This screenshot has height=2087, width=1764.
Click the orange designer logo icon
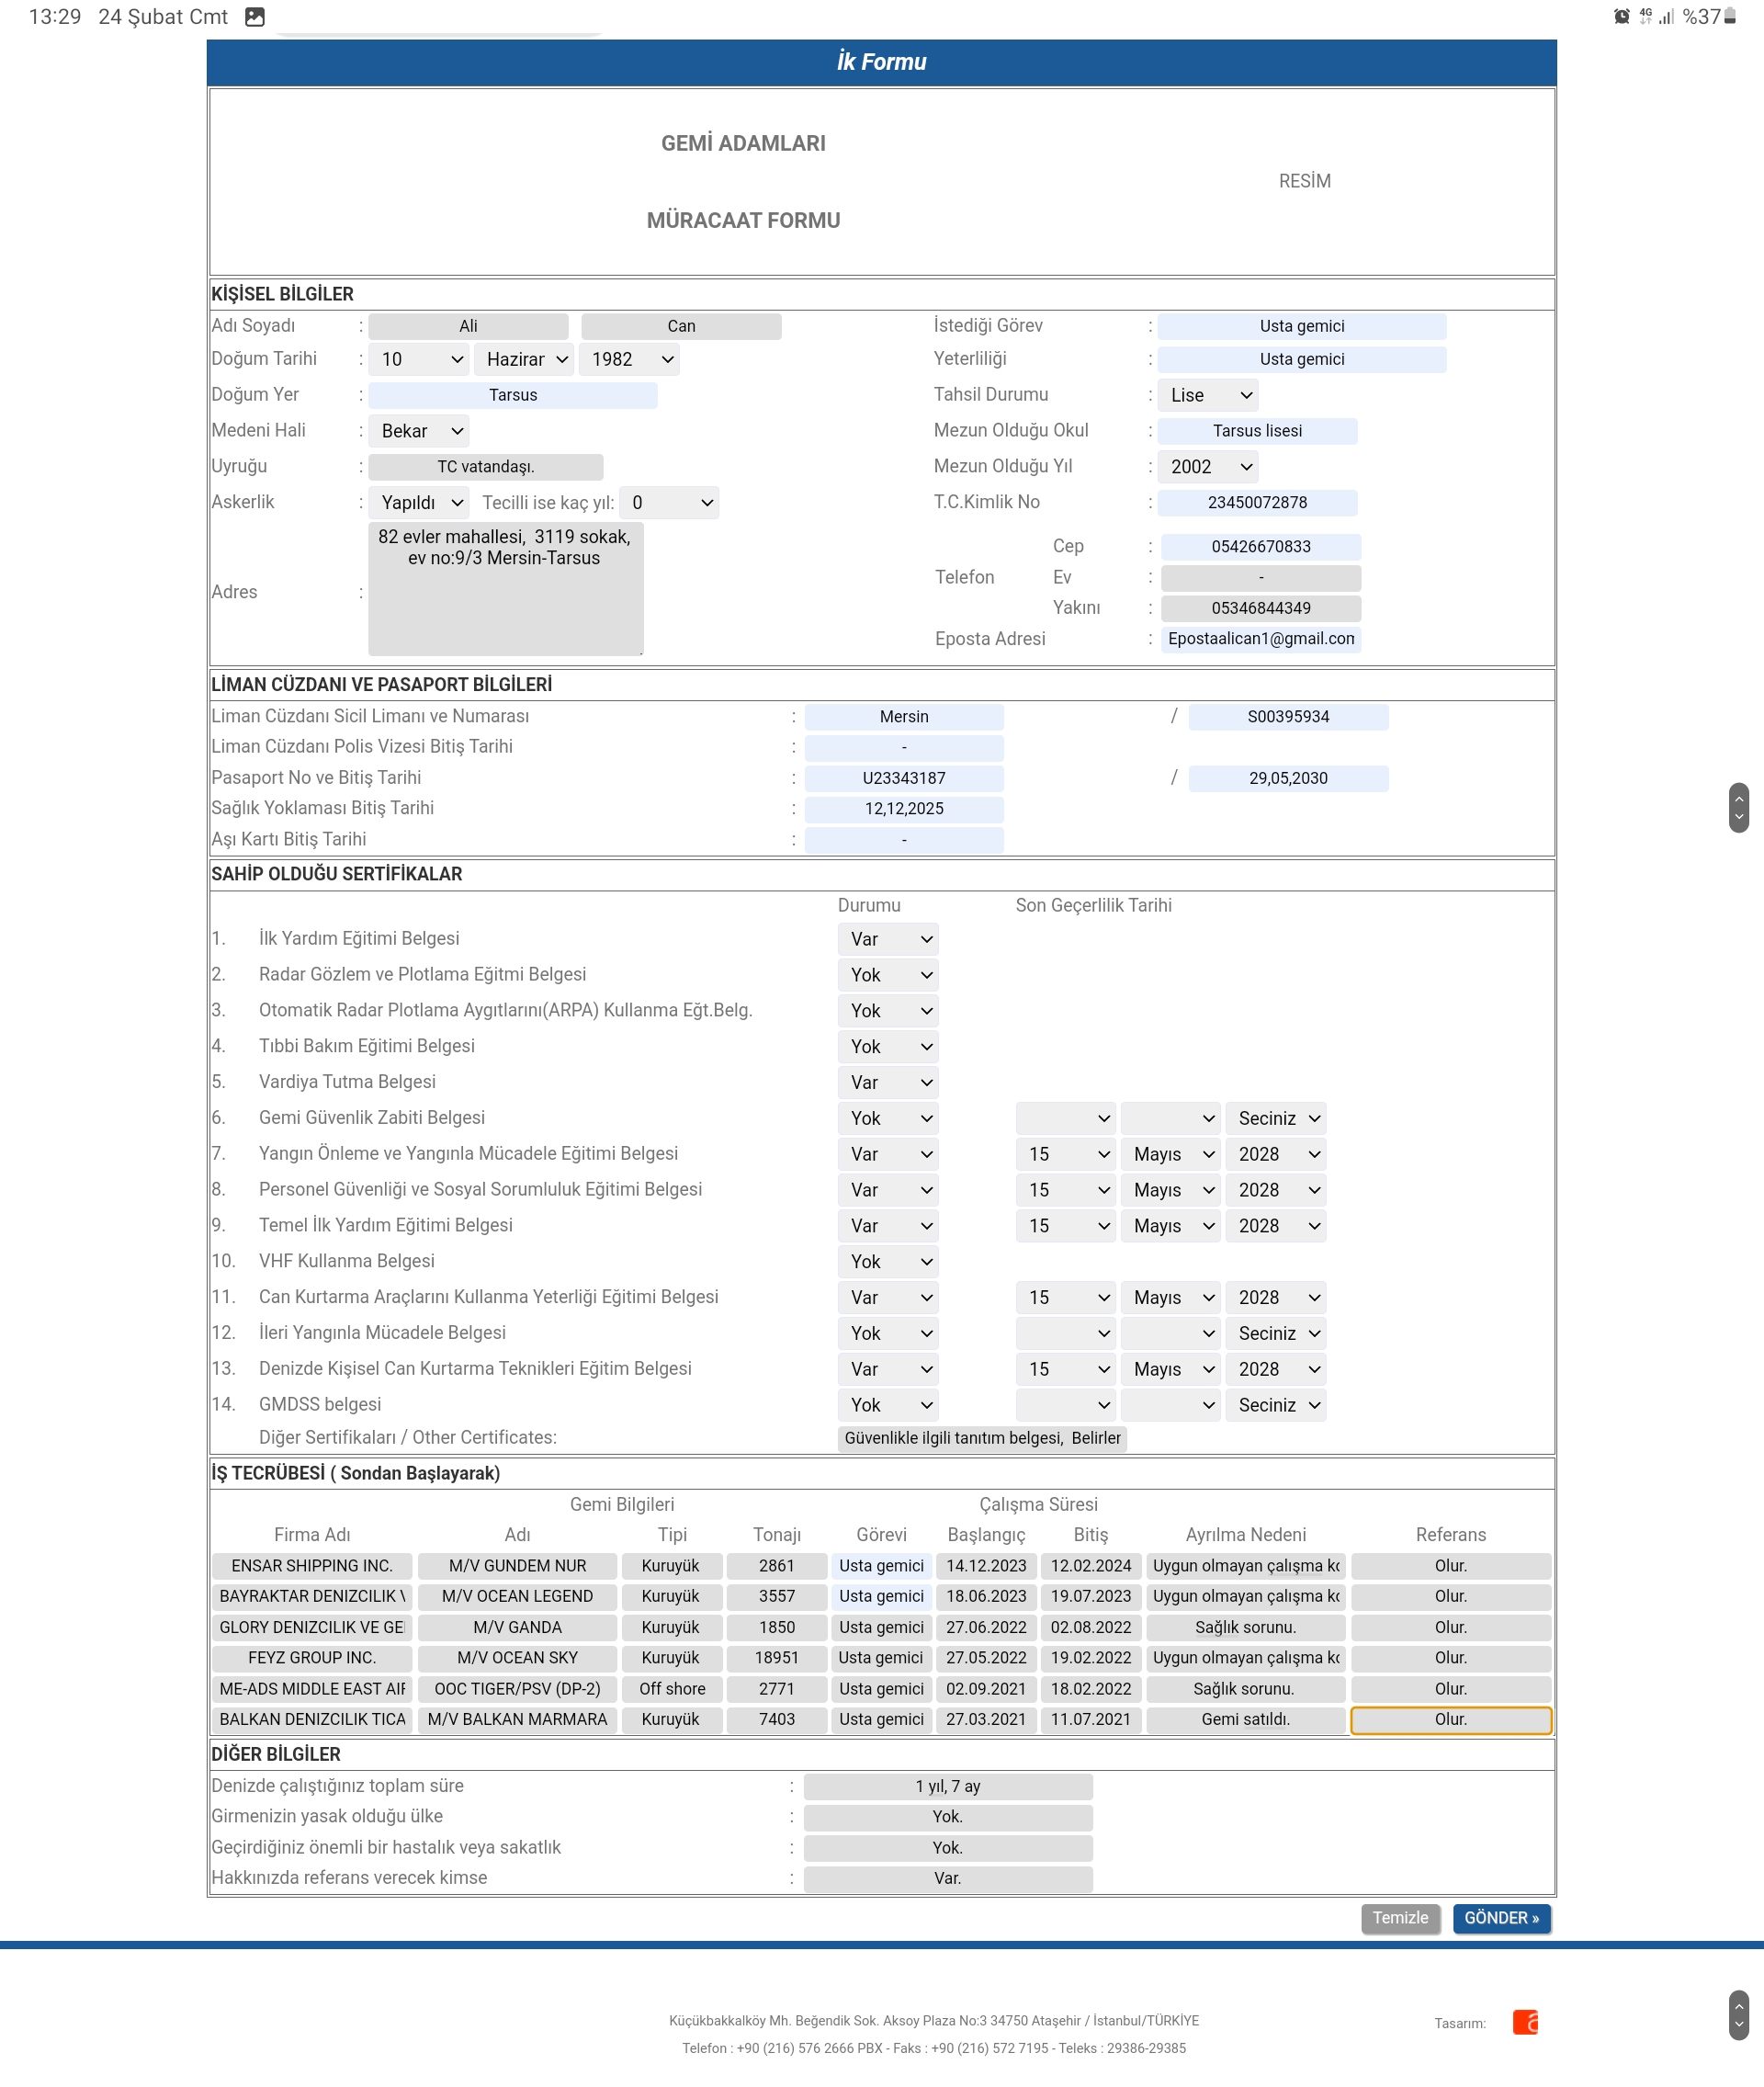(1525, 2022)
